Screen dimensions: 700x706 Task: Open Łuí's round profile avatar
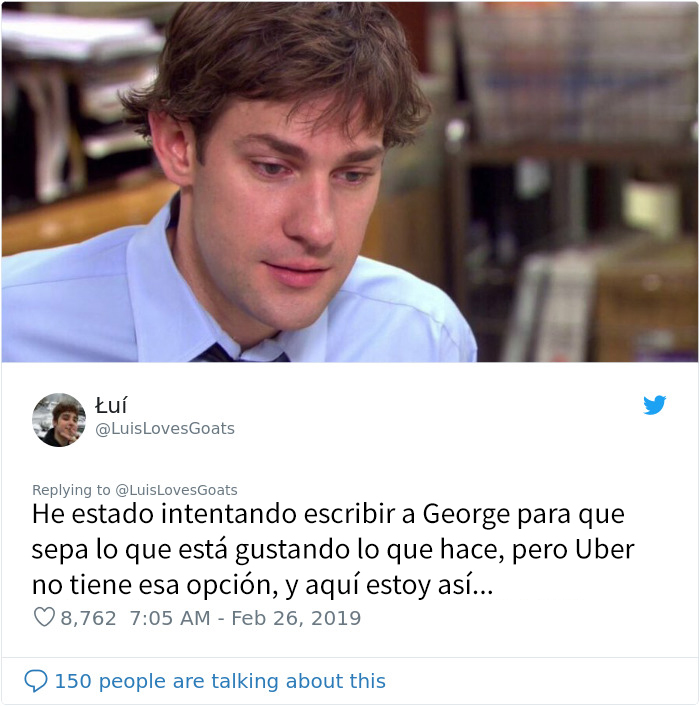click(59, 420)
